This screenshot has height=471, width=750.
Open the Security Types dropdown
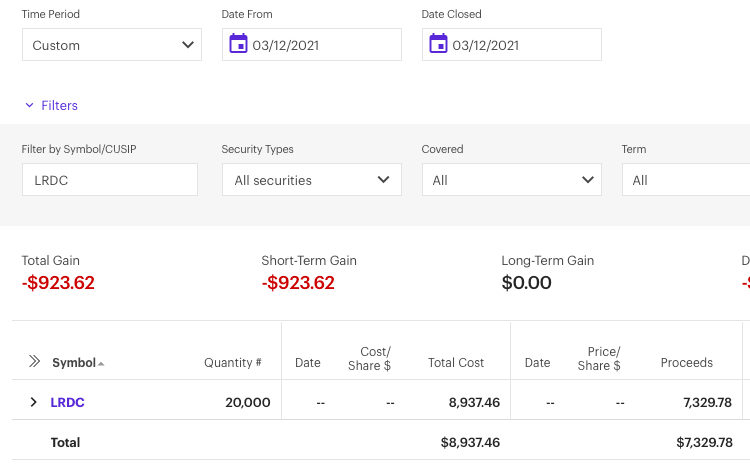311,180
